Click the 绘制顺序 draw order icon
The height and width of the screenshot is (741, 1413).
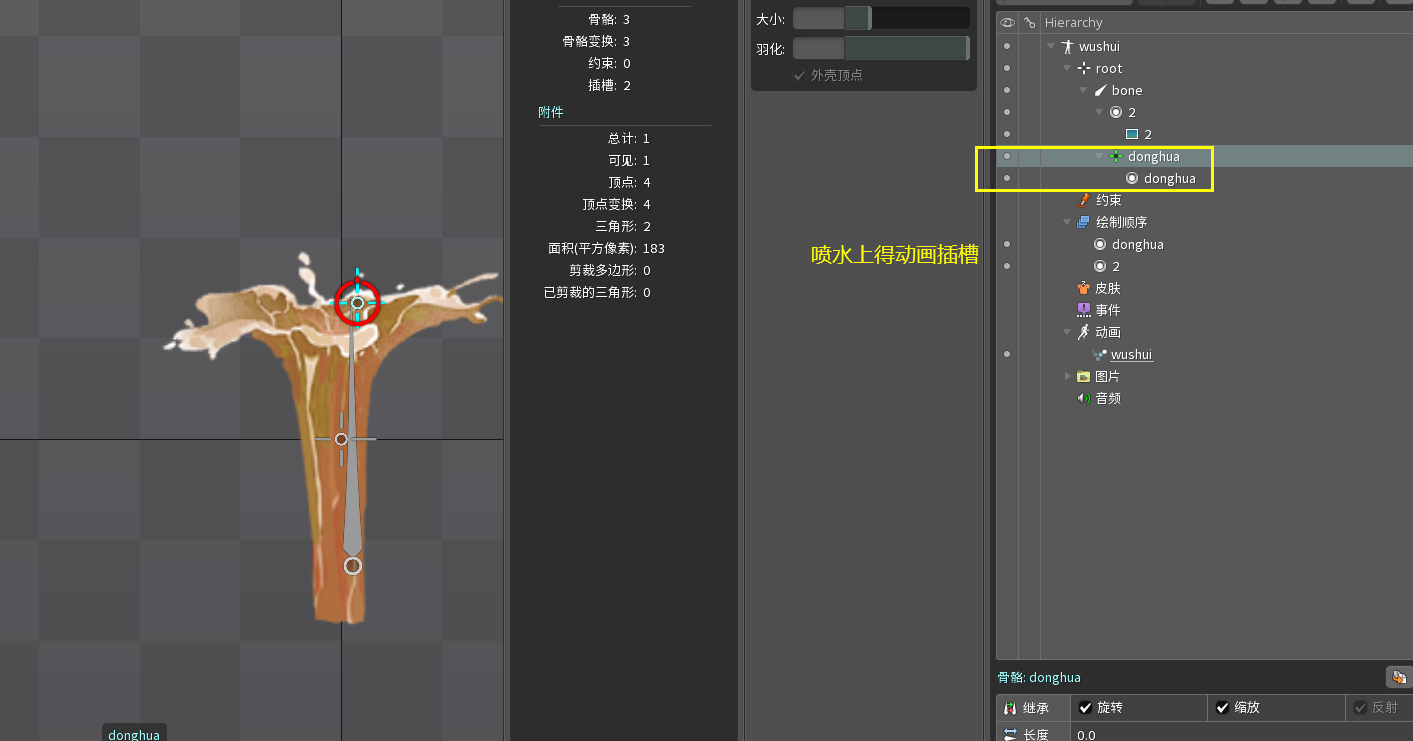pos(1083,223)
